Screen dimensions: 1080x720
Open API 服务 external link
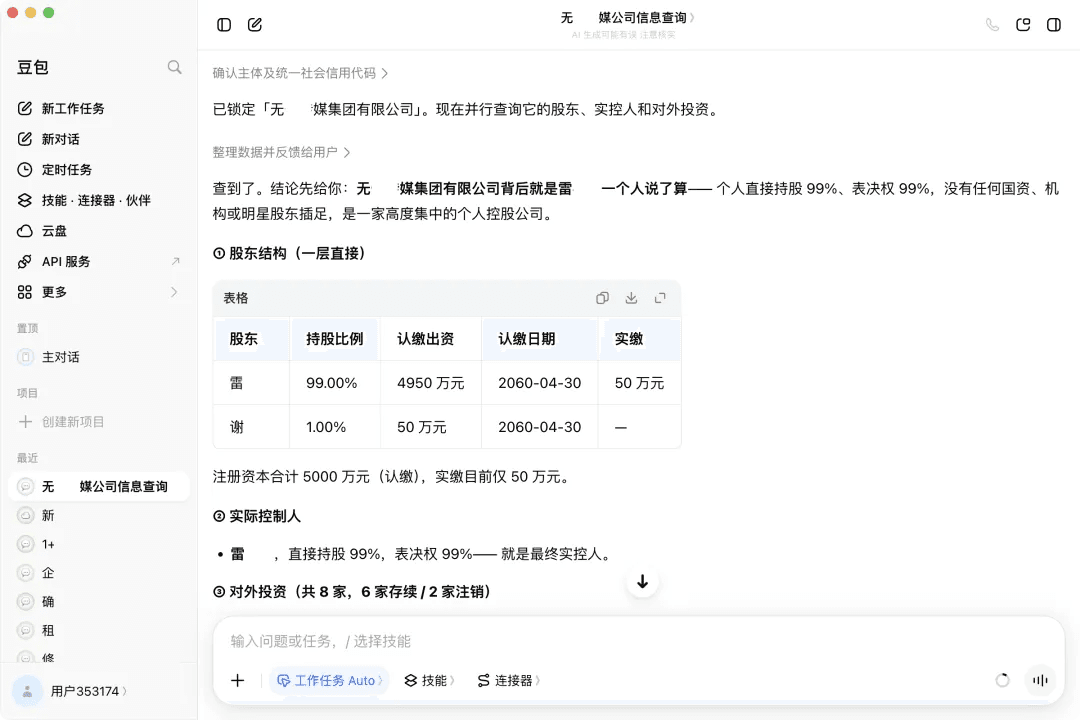98,262
